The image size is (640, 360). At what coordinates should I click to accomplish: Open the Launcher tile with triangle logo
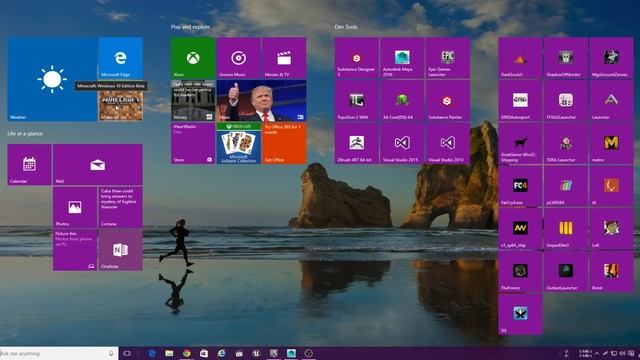[x=611, y=100]
